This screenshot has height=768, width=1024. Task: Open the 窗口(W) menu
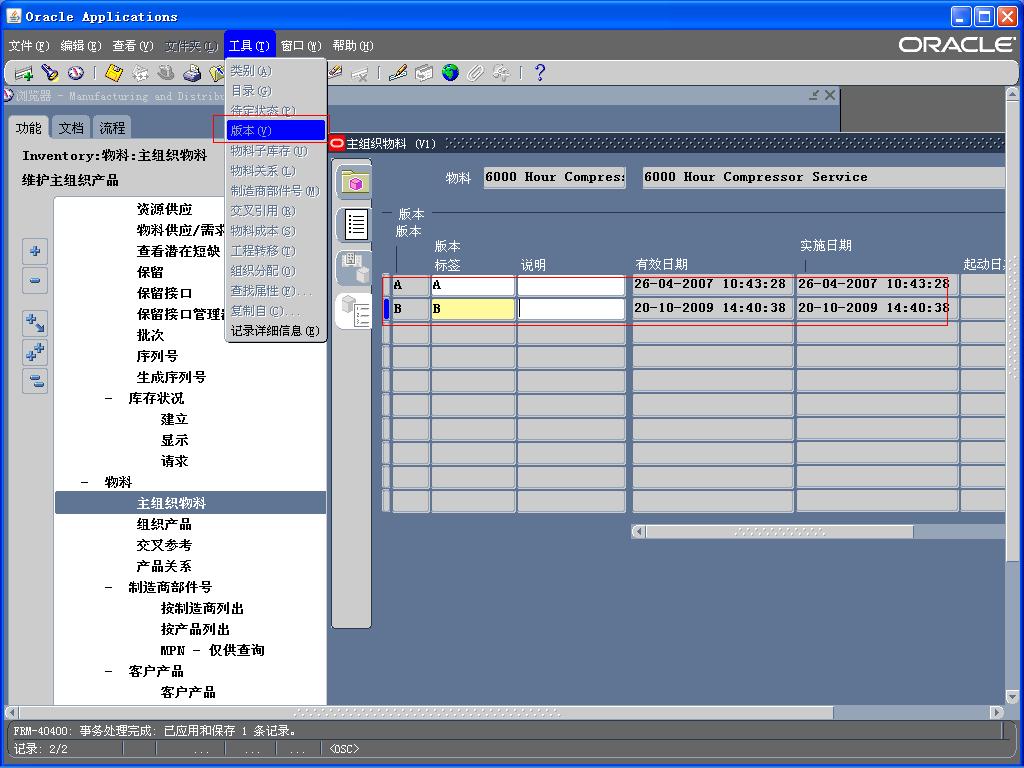[x=301, y=46]
